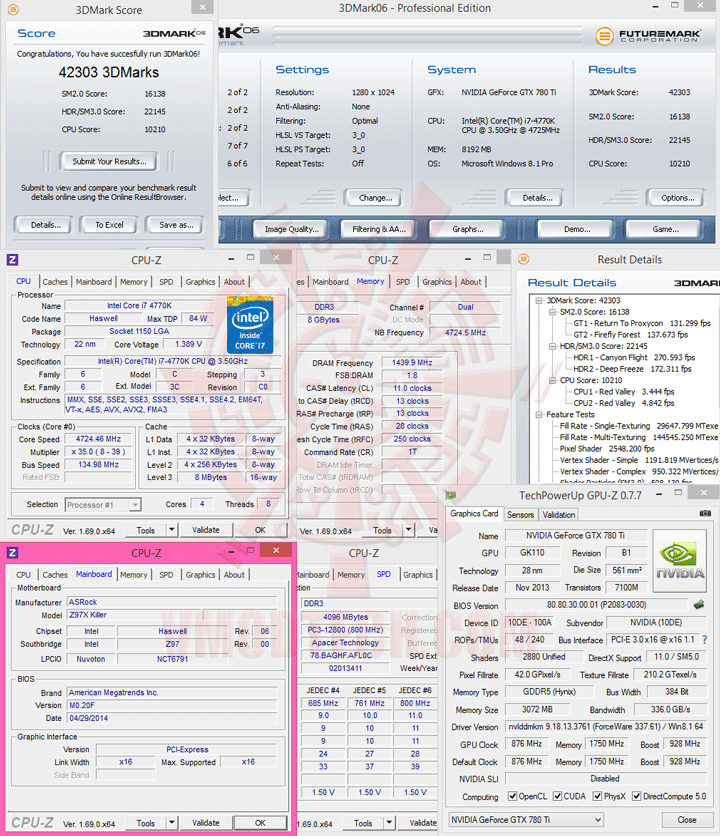720x836 pixels.
Task: Select the GT1 - Return To Proxycon result row
Action: point(642,323)
